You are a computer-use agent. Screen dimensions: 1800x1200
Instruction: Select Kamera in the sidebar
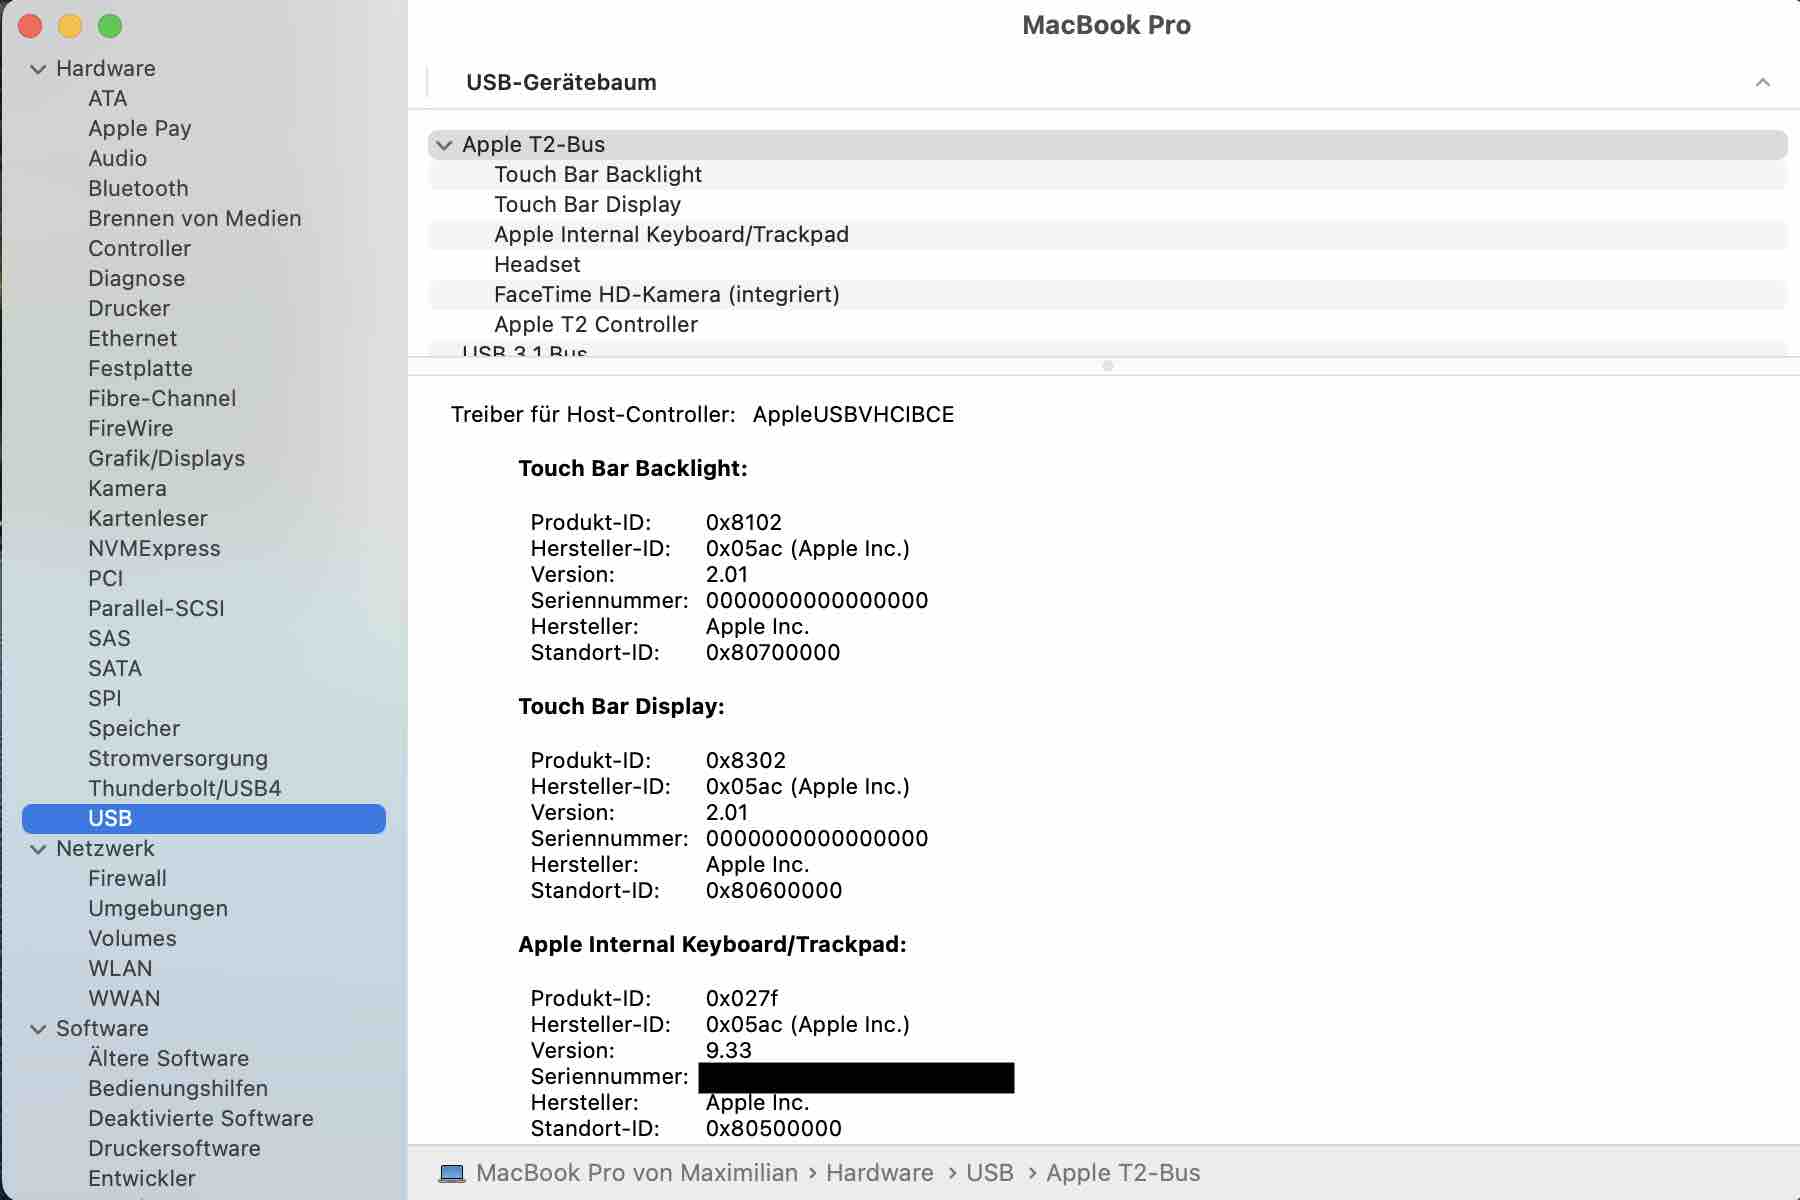(127, 488)
